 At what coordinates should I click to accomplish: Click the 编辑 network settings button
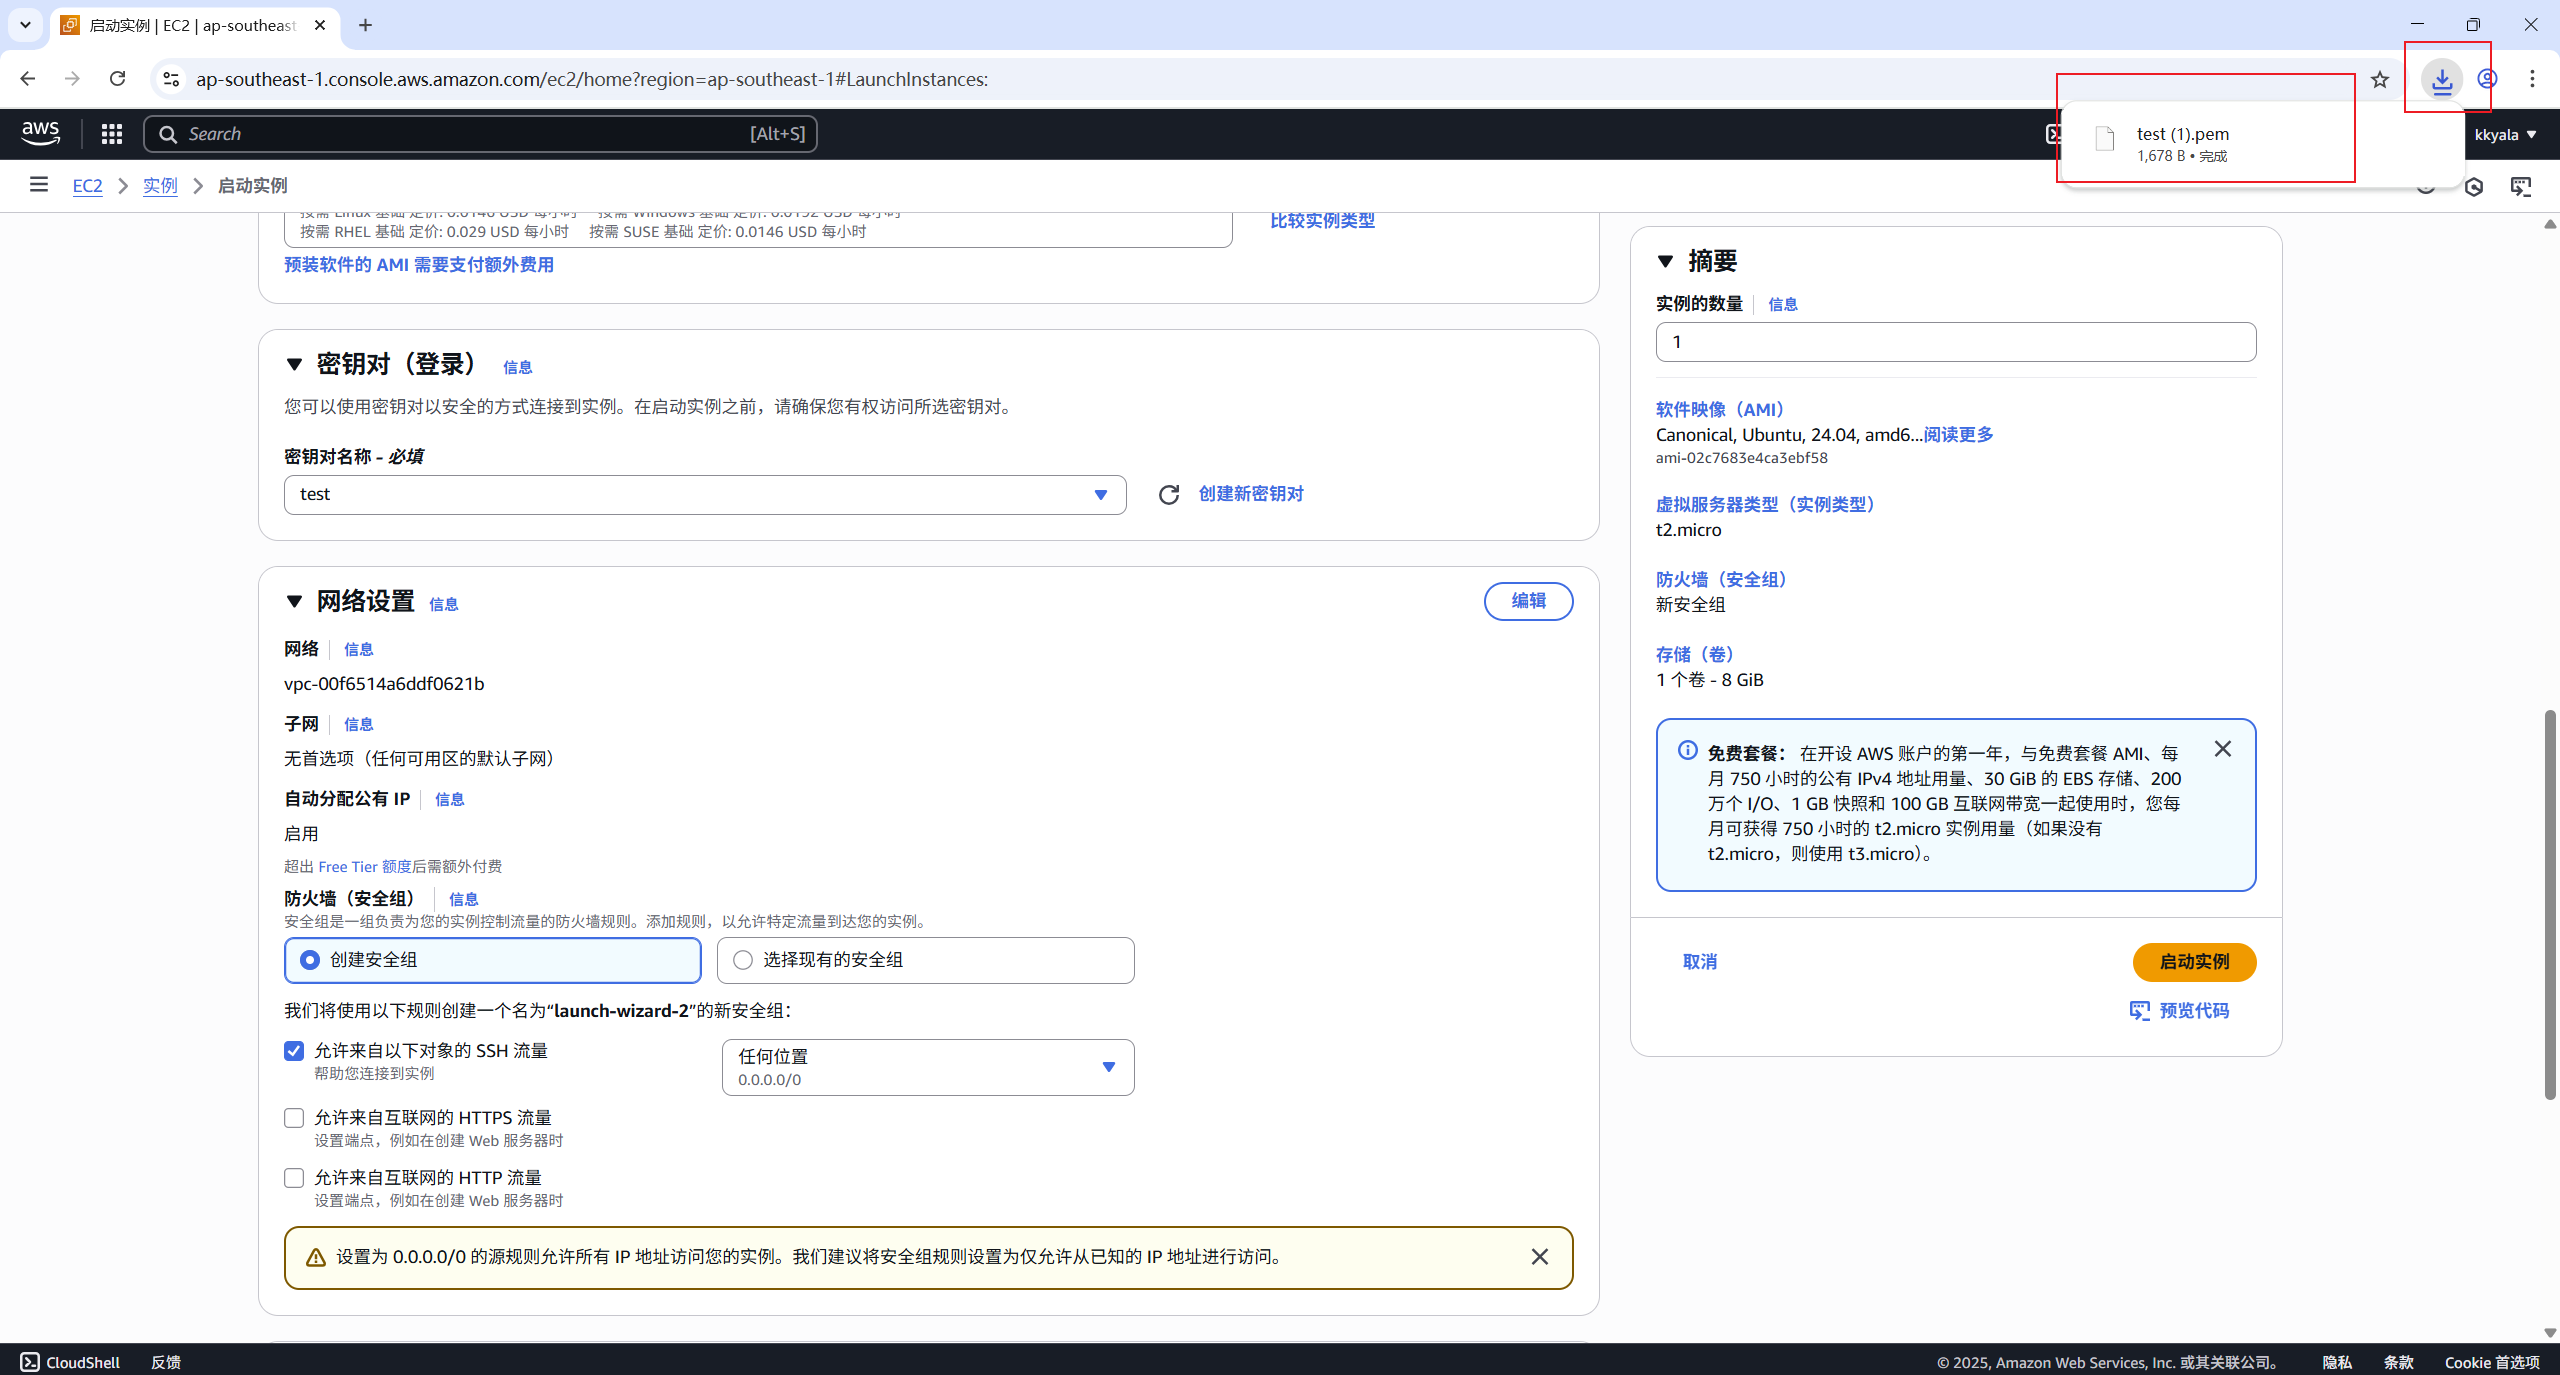tap(1528, 601)
